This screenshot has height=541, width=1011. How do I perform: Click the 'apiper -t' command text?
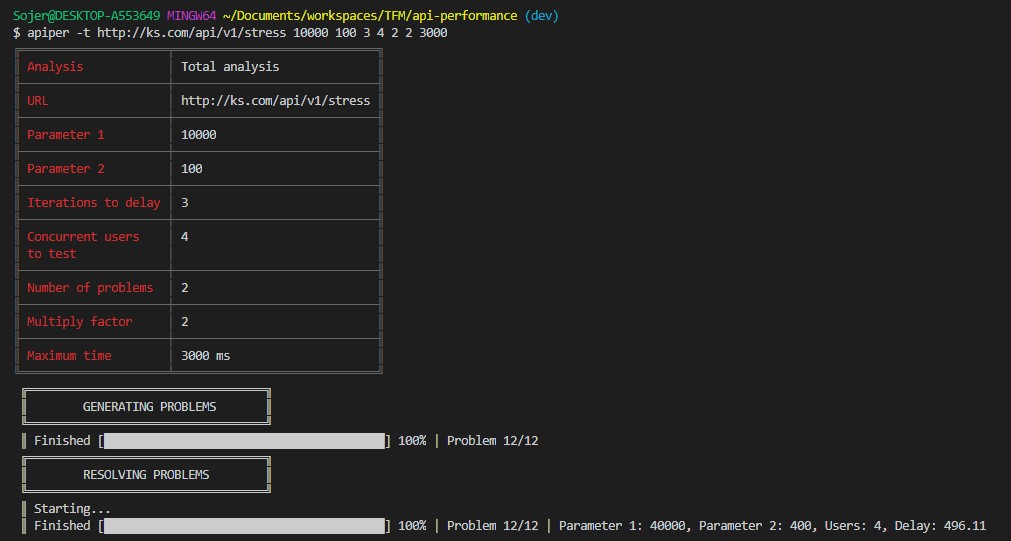(x=59, y=32)
